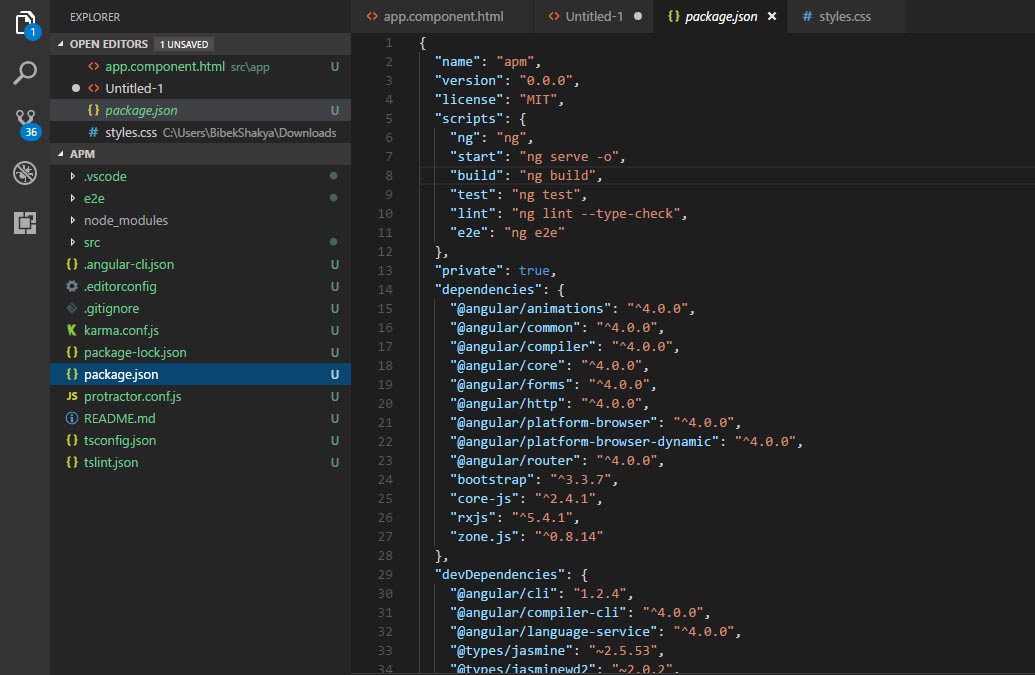
Task: Open the tsconfig.json file
Action: pos(200,440)
